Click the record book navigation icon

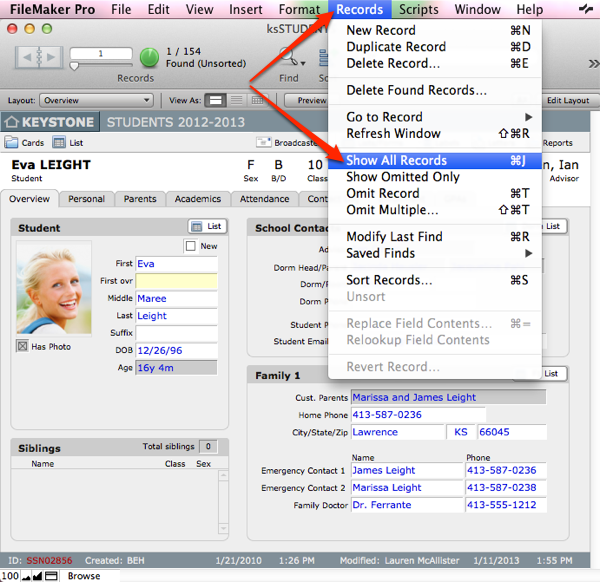(x=39, y=56)
